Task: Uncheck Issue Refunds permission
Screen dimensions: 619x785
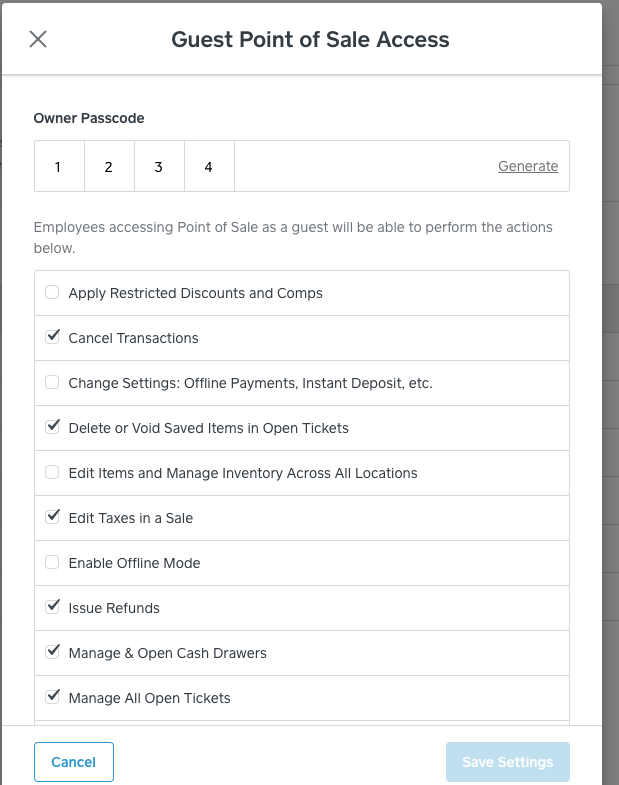Action: [x=52, y=607]
